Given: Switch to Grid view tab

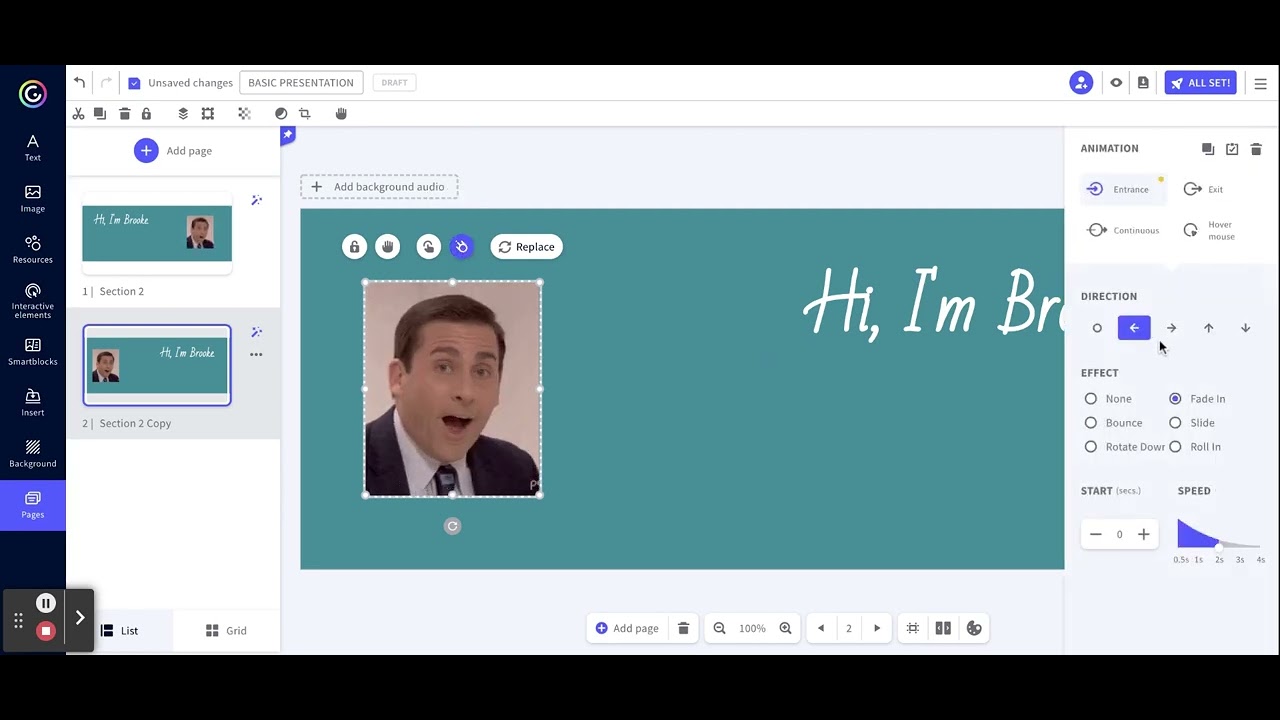Looking at the screenshot, I should pyautogui.click(x=226, y=631).
